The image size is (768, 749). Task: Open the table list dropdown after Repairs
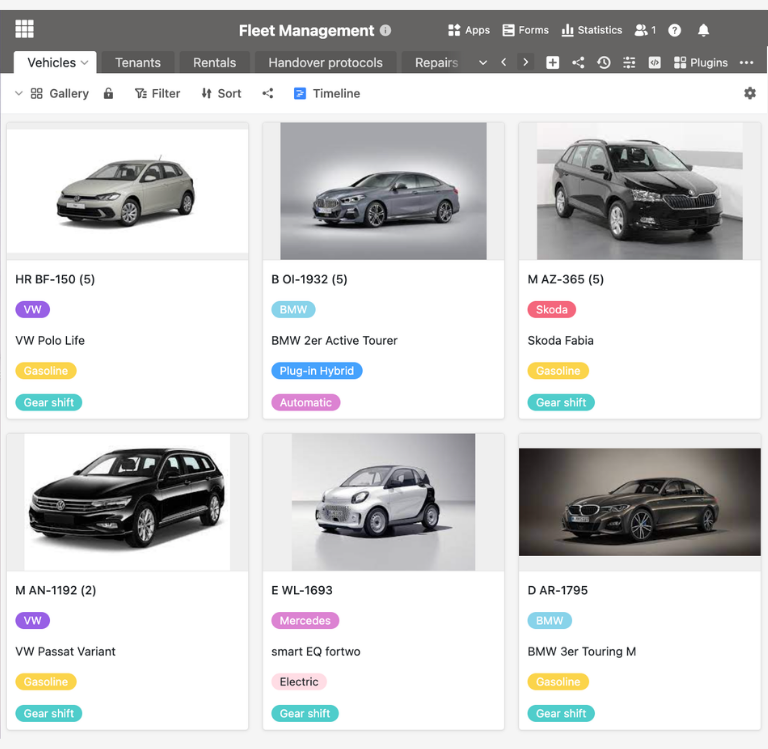tap(483, 62)
